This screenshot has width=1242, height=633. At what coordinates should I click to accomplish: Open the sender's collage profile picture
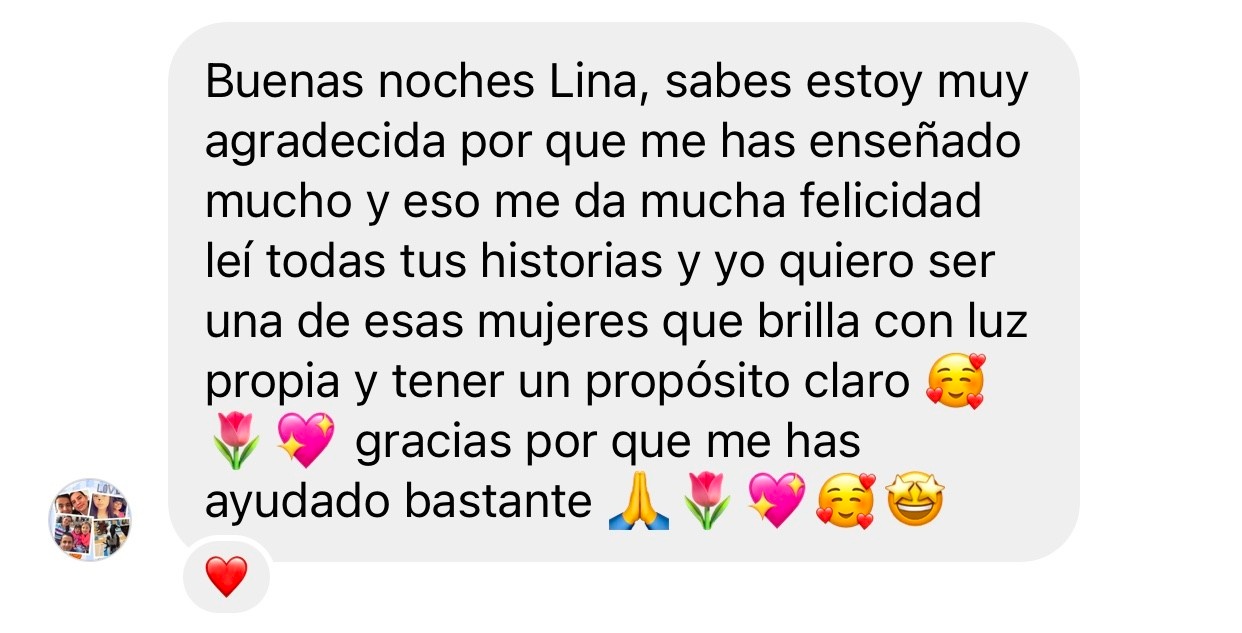[x=90, y=519]
